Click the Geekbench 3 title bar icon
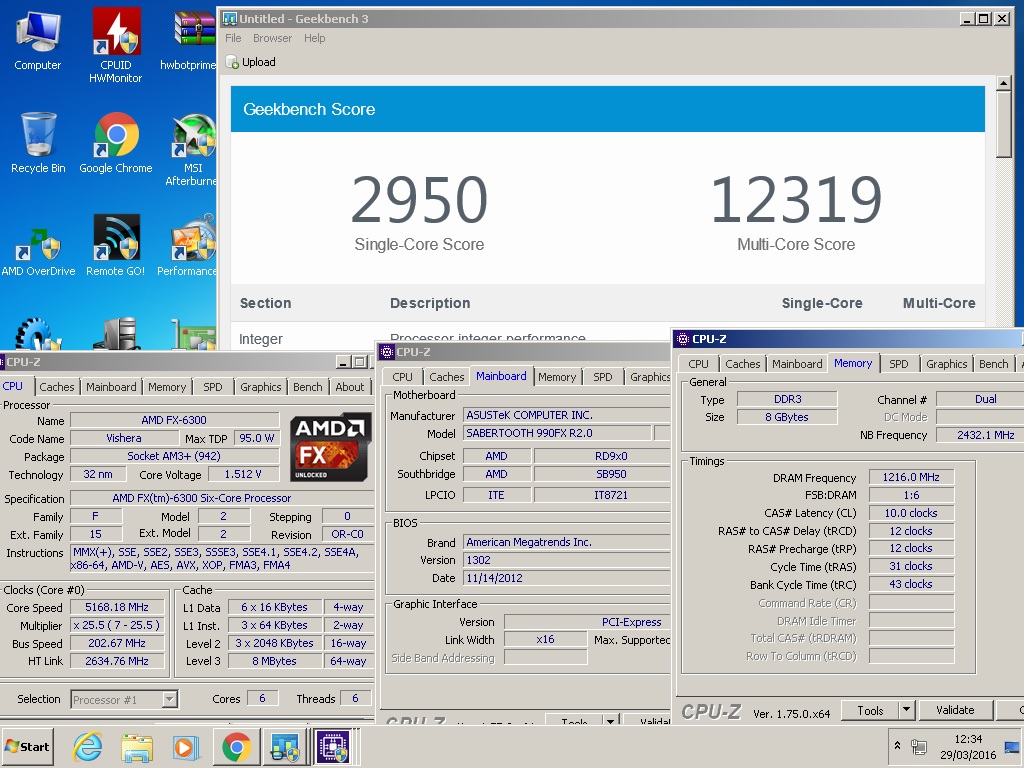This screenshot has width=1024, height=768. point(229,18)
